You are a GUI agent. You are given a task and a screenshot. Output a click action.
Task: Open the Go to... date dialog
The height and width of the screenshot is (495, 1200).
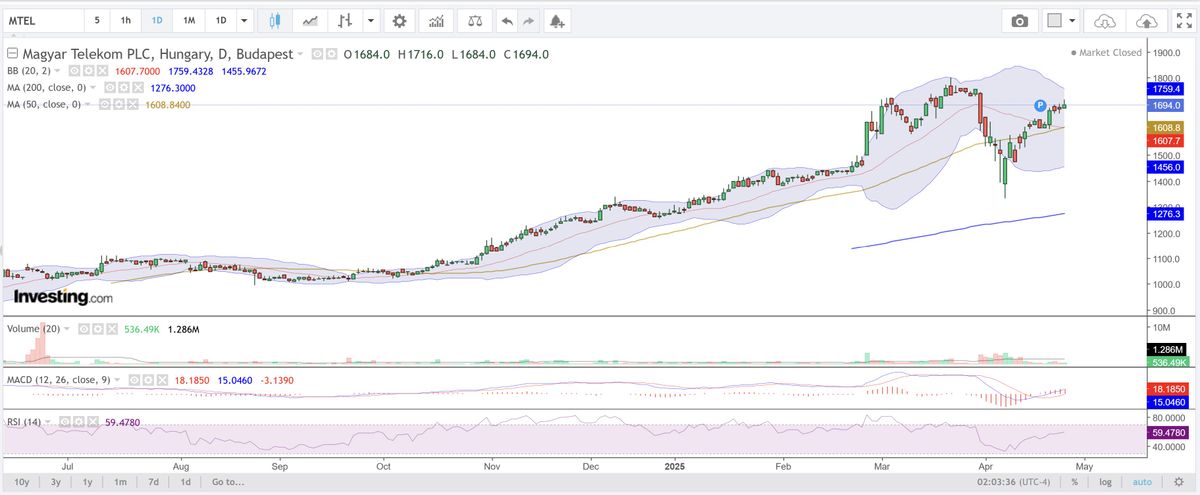pyautogui.click(x=227, y=482)
